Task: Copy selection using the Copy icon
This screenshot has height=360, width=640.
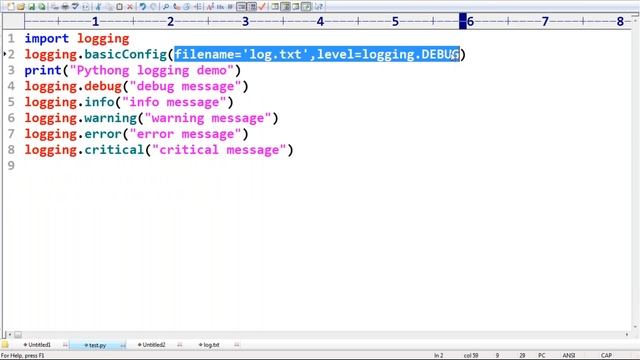Action: [109, 7]
